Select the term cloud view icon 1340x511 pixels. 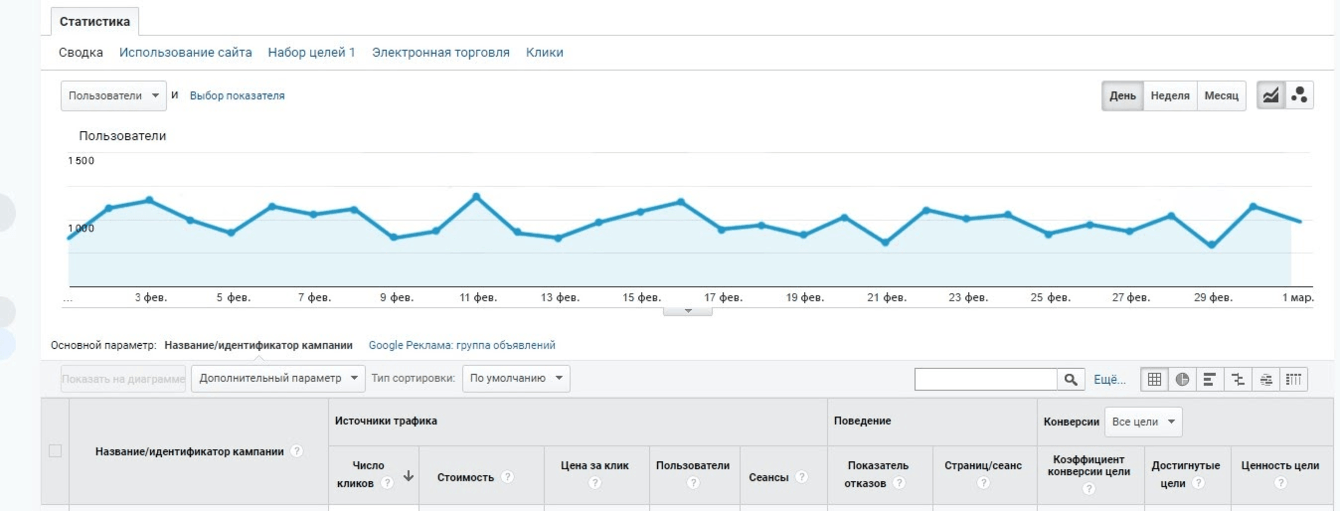click(x=1266, y=379)
